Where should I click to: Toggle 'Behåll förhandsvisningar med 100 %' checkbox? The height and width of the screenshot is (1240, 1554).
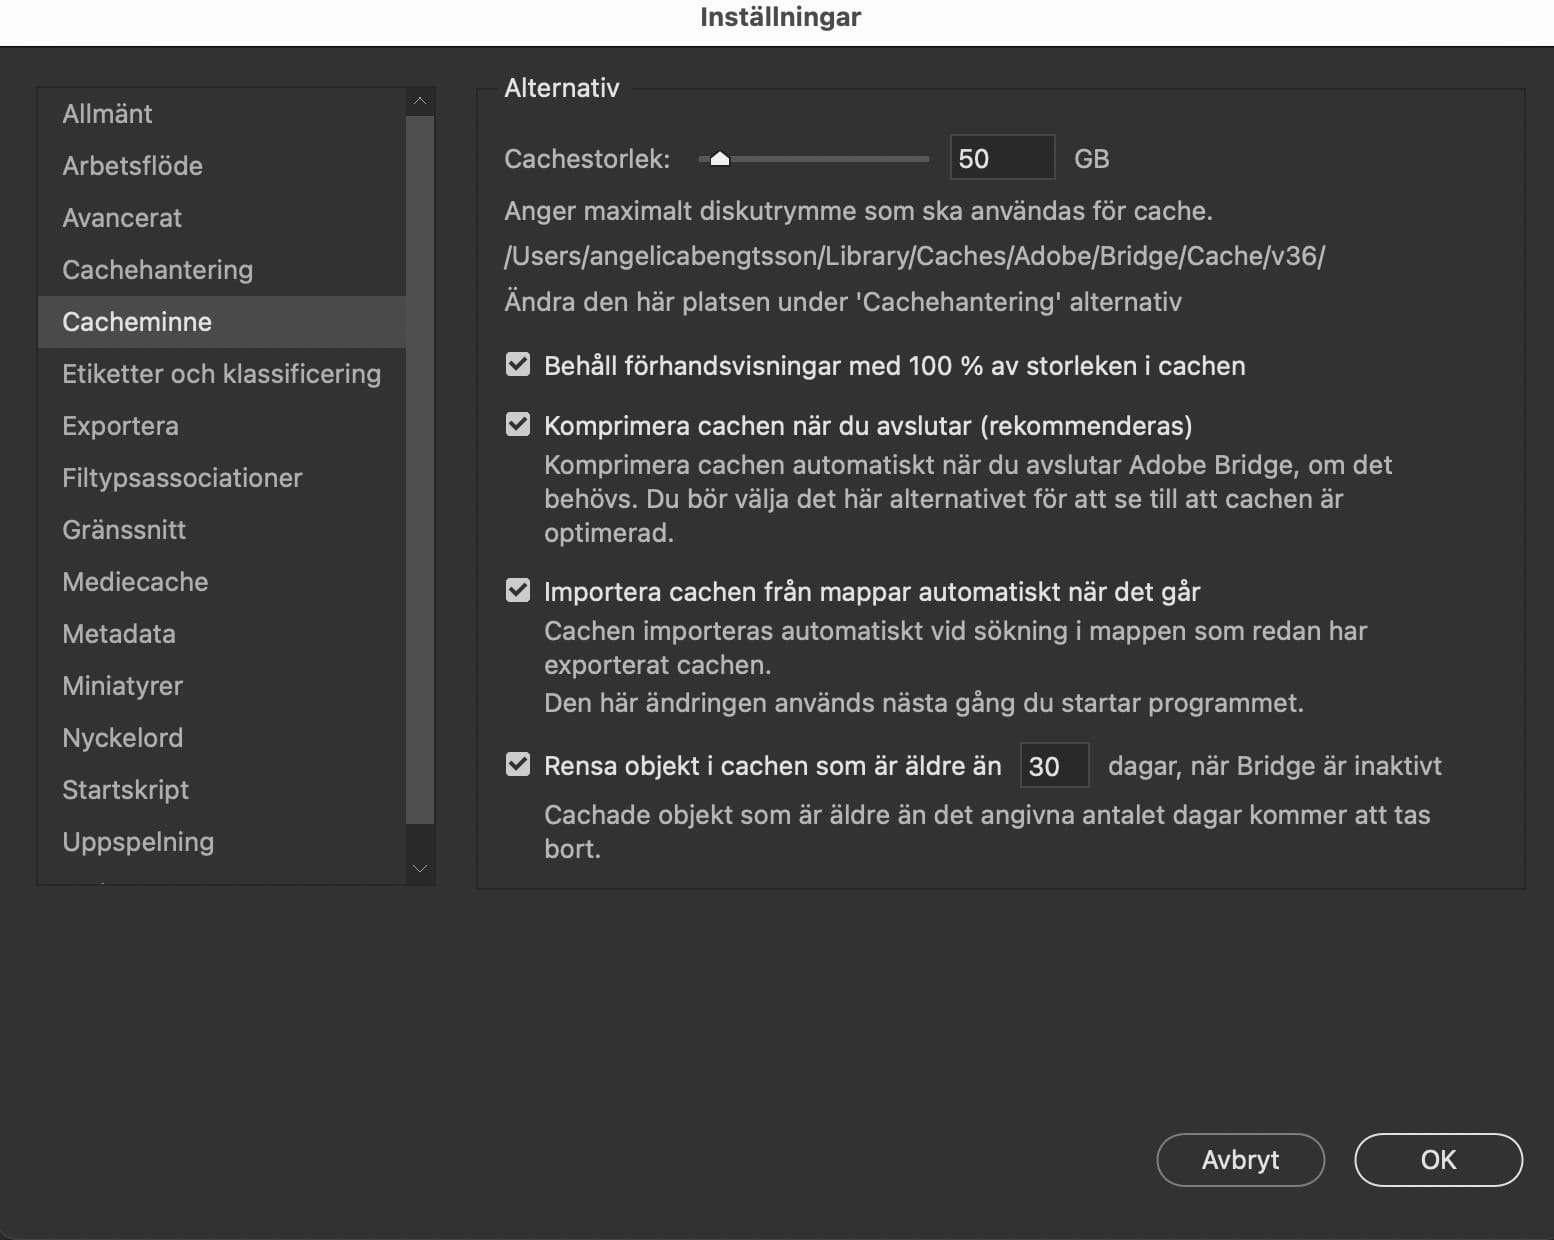pos(518,365)
